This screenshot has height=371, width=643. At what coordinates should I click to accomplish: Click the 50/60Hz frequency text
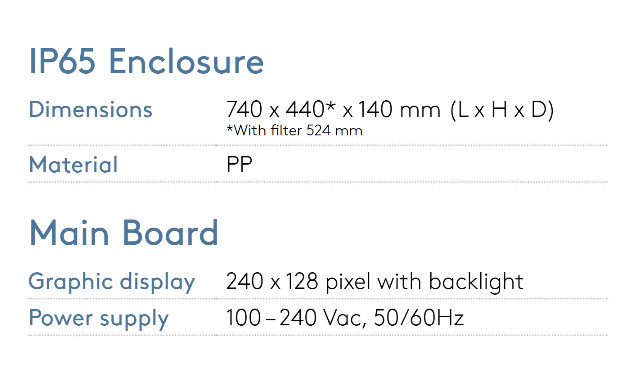pos(419,318)
